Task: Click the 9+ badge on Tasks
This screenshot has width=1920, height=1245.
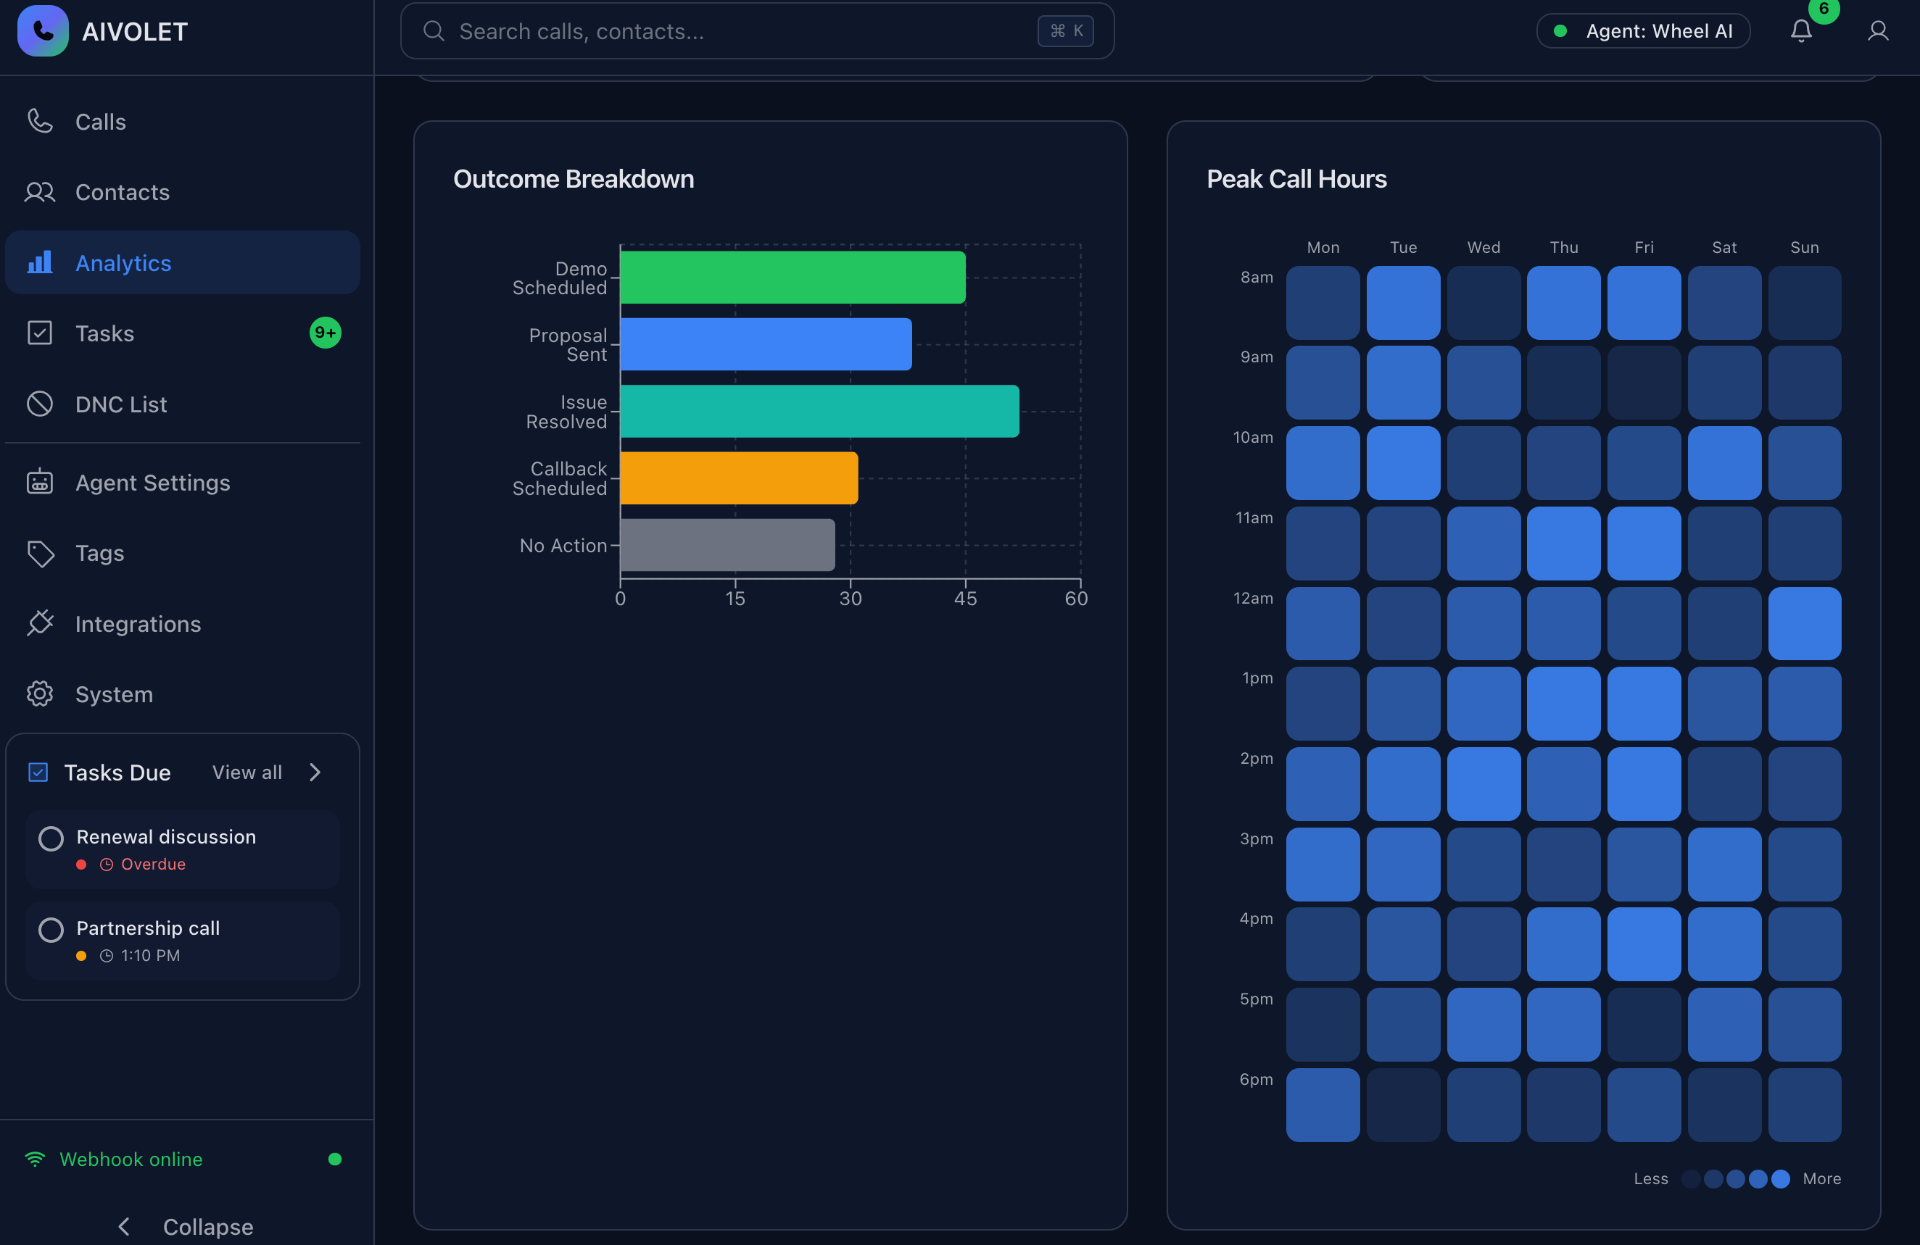Action: [325, 333]
